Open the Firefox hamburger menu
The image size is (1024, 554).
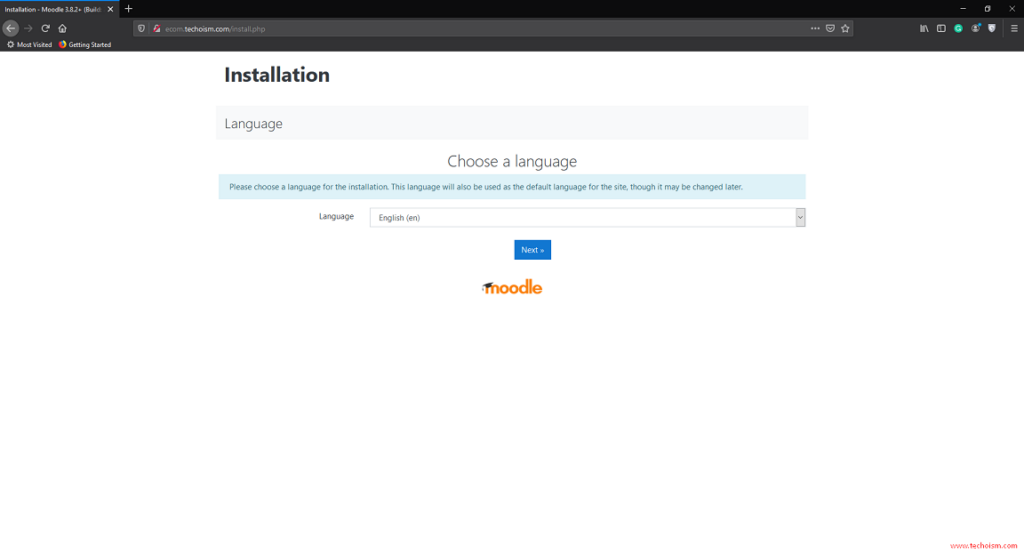[x=1013, y=28]
